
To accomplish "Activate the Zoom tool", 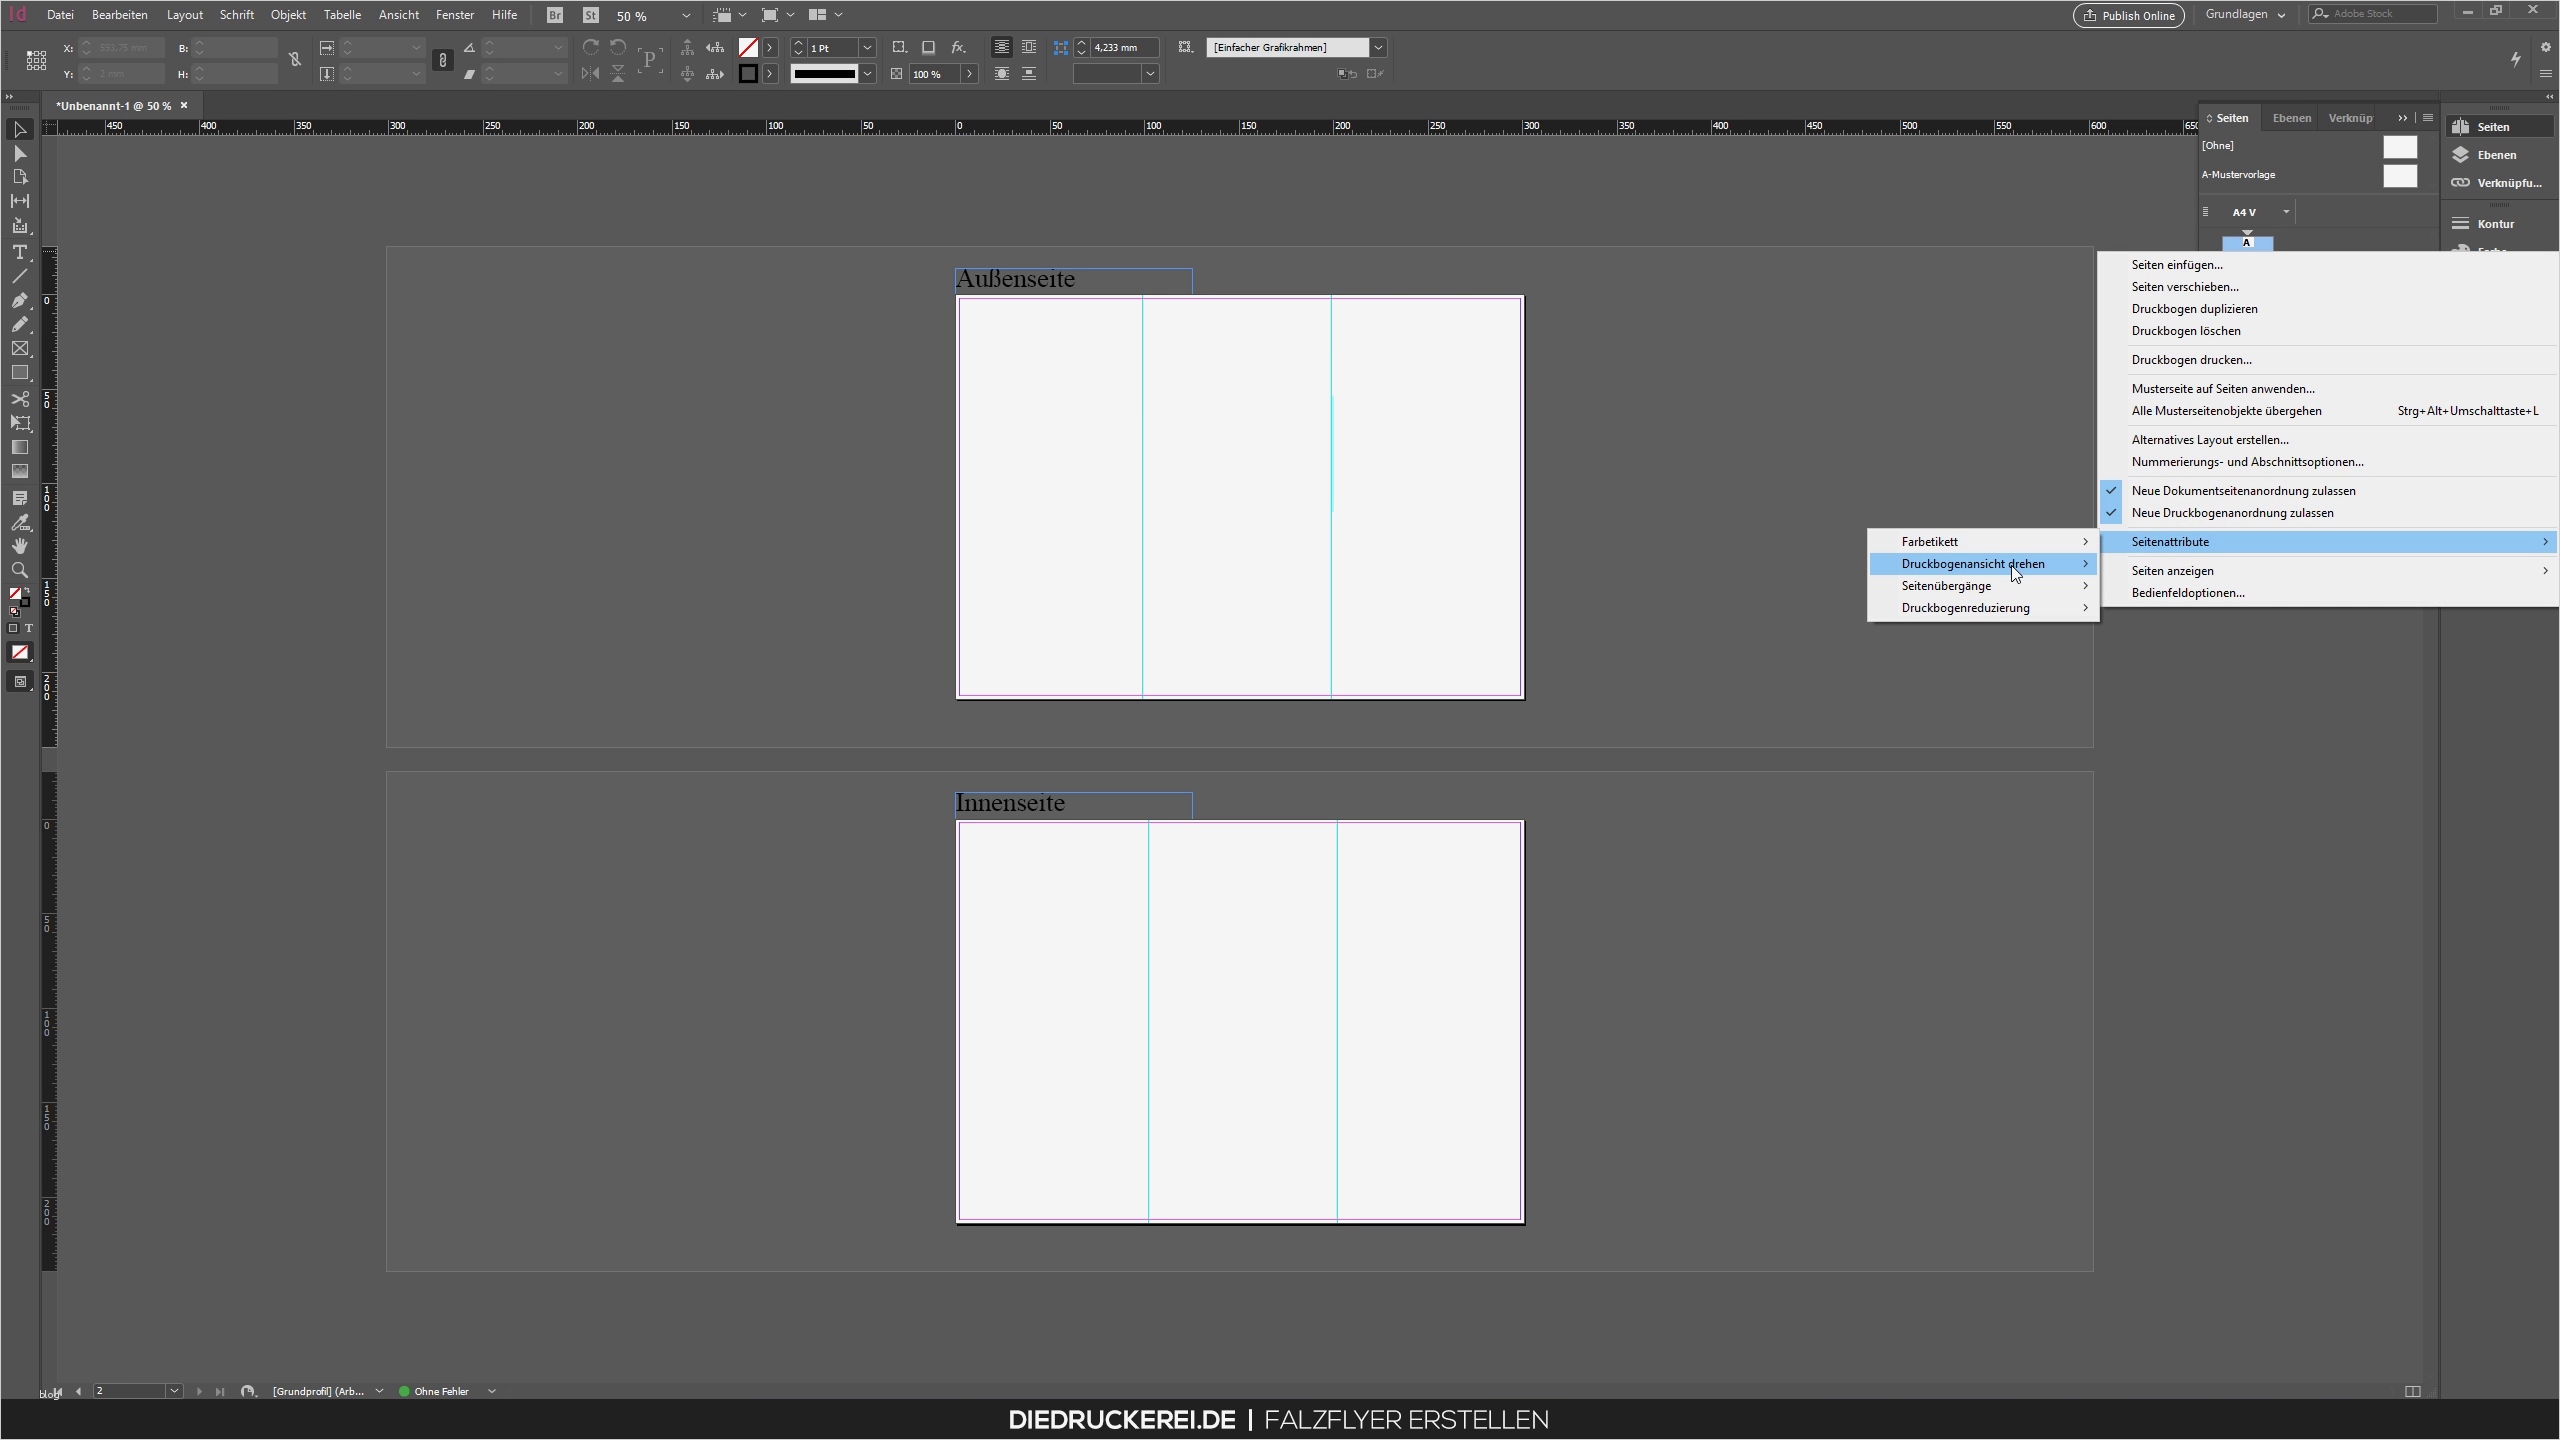I will pos(20,570).
